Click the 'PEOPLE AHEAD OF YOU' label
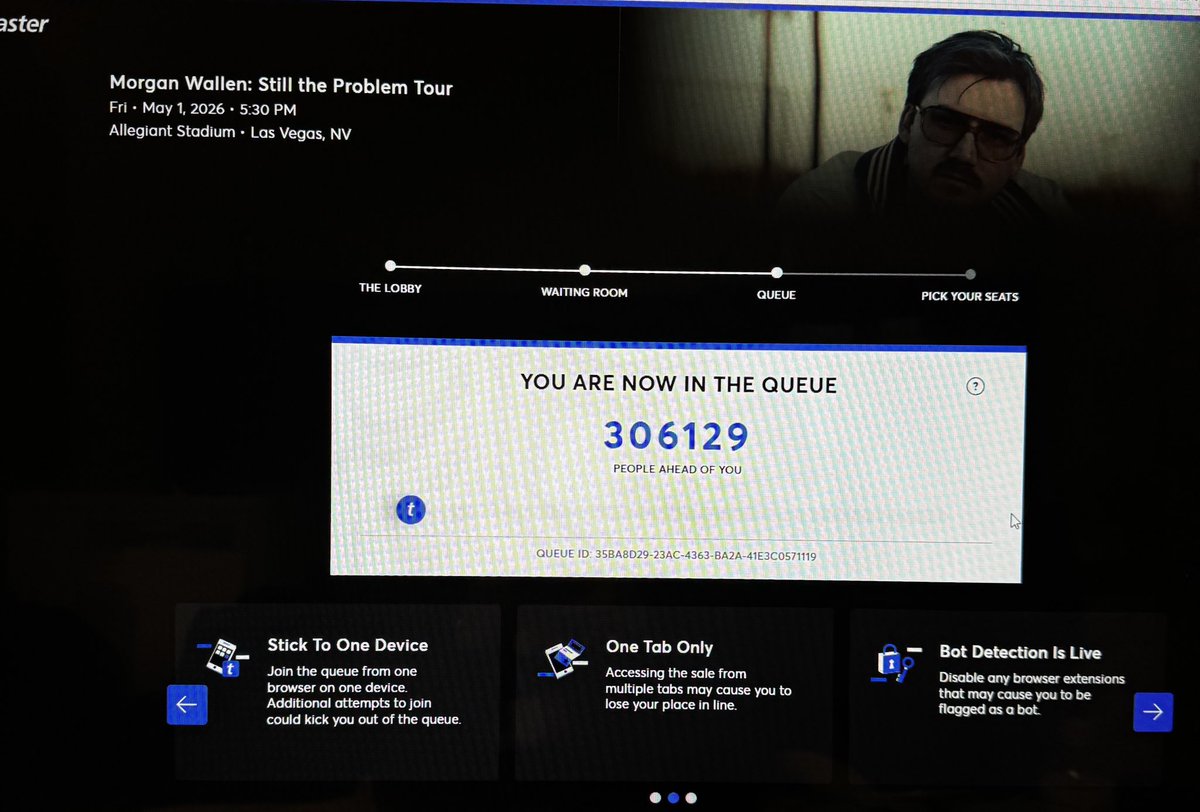1200x812 pixels. 677,469
